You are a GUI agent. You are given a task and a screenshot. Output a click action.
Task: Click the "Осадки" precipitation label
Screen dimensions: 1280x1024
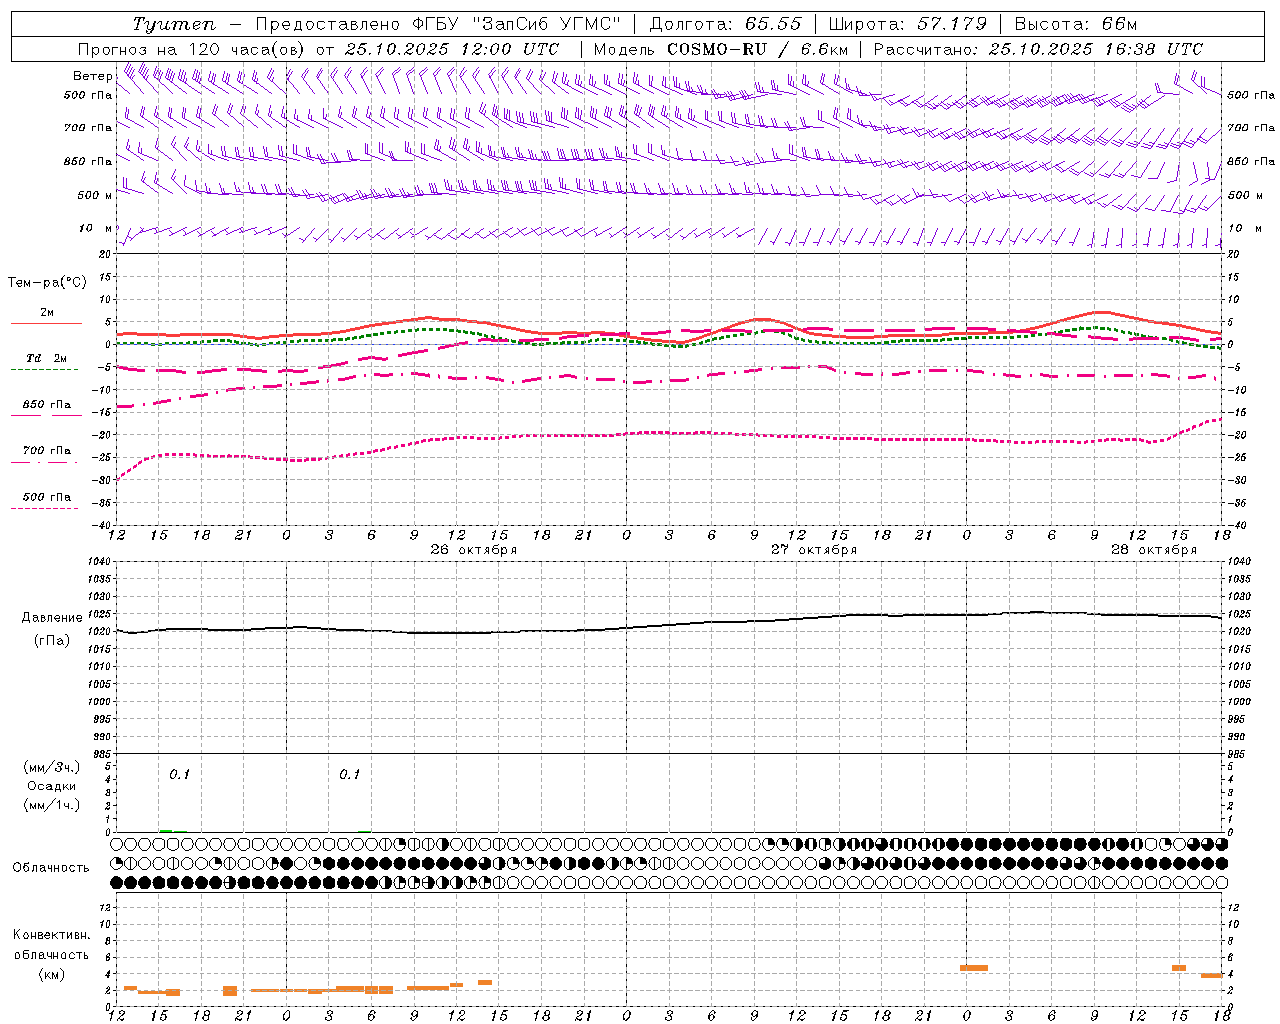pos(52,786)
